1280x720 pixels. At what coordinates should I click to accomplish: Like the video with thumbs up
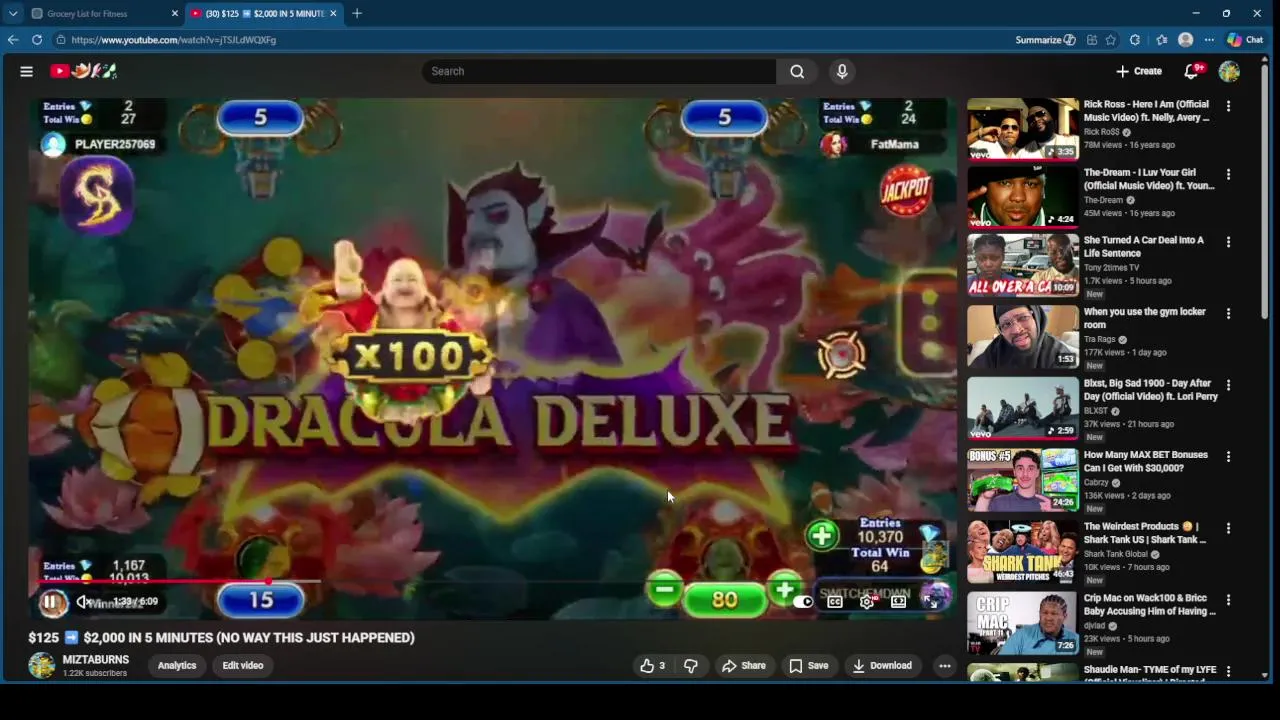pos(653,666)
